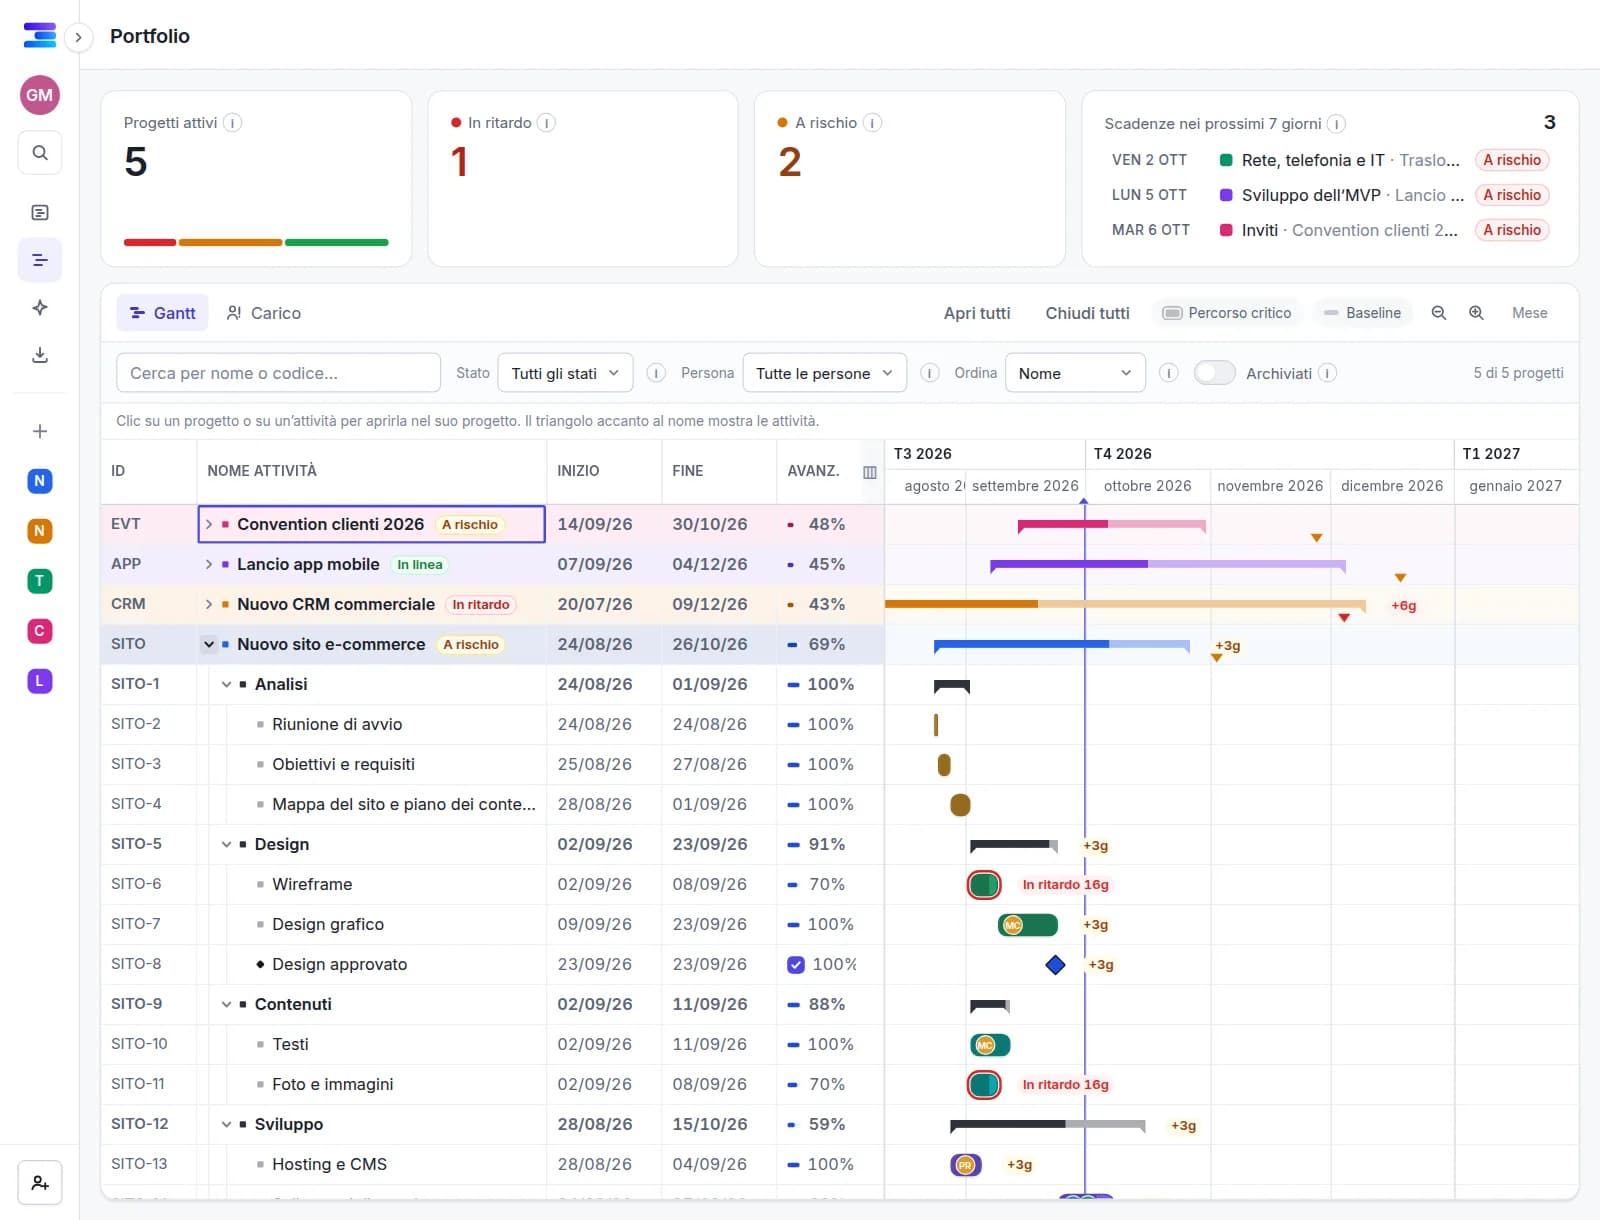Show info for In ritardo card
1600x1220 pixels.
click(546, 123)
